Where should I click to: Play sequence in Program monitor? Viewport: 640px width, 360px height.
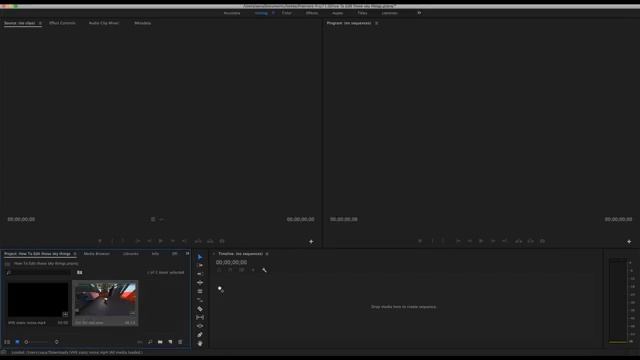tap(481, 241)
